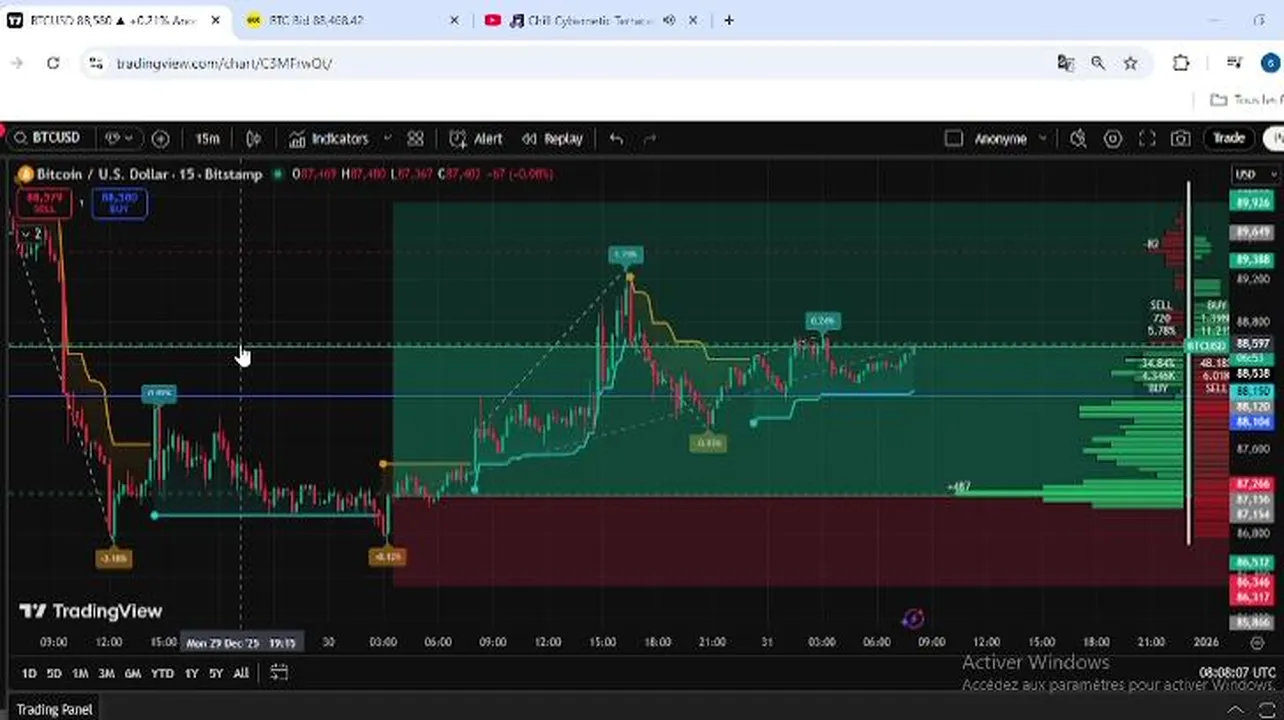Open the browser profile avatar
This screenshot has height=720, width=1284.
(1270, 63)
